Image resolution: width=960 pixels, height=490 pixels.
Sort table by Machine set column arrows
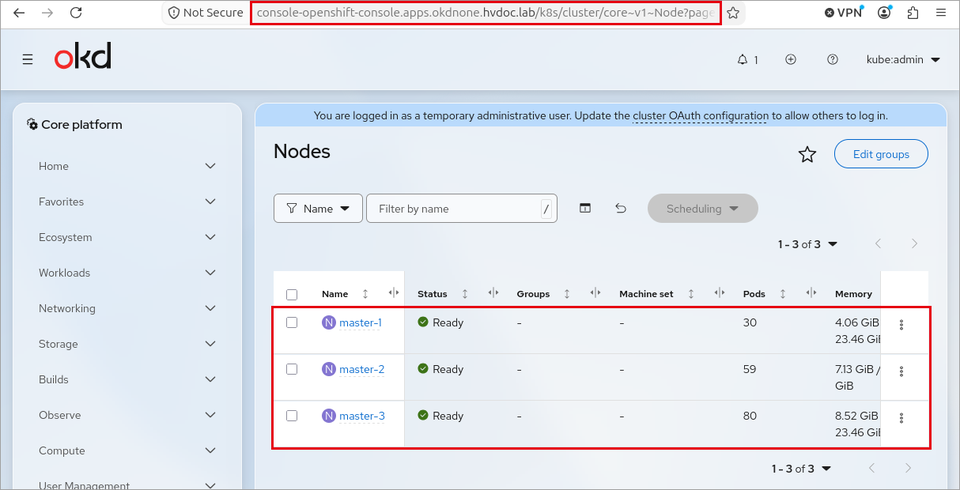(x=691, y=294)
